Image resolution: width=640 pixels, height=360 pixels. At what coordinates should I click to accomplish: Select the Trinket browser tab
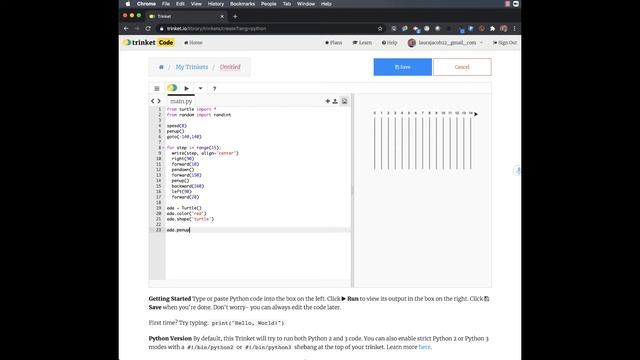pyautogui.click(x=186, y=16)
